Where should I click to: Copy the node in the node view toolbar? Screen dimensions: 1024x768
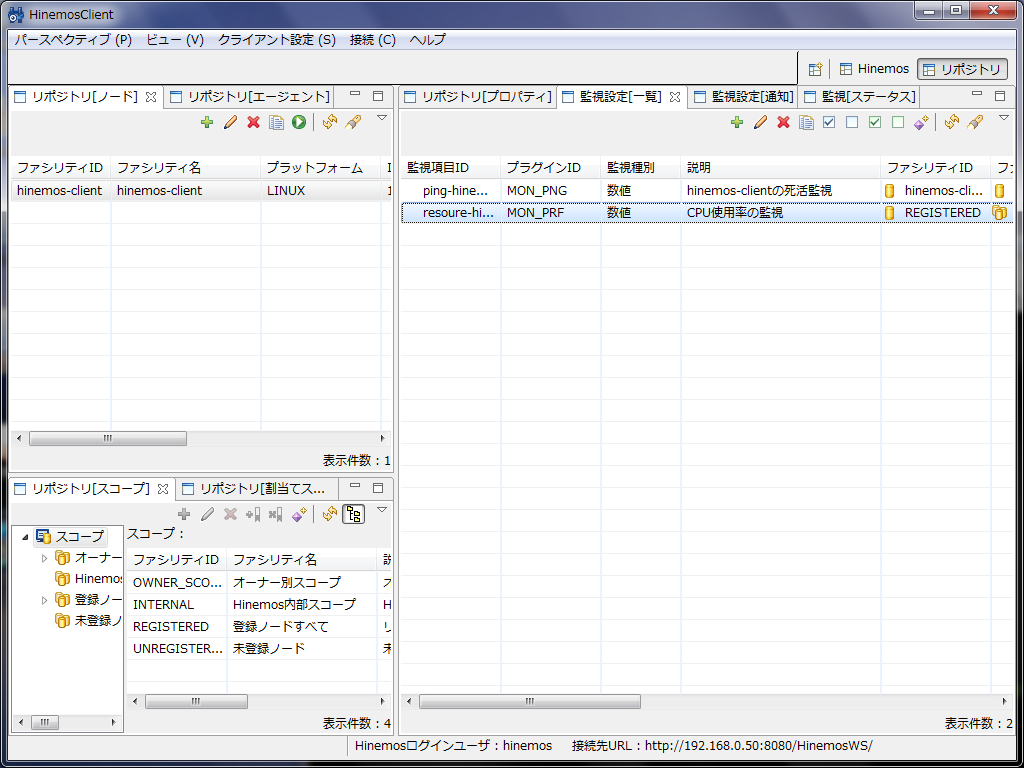point(277,122)
